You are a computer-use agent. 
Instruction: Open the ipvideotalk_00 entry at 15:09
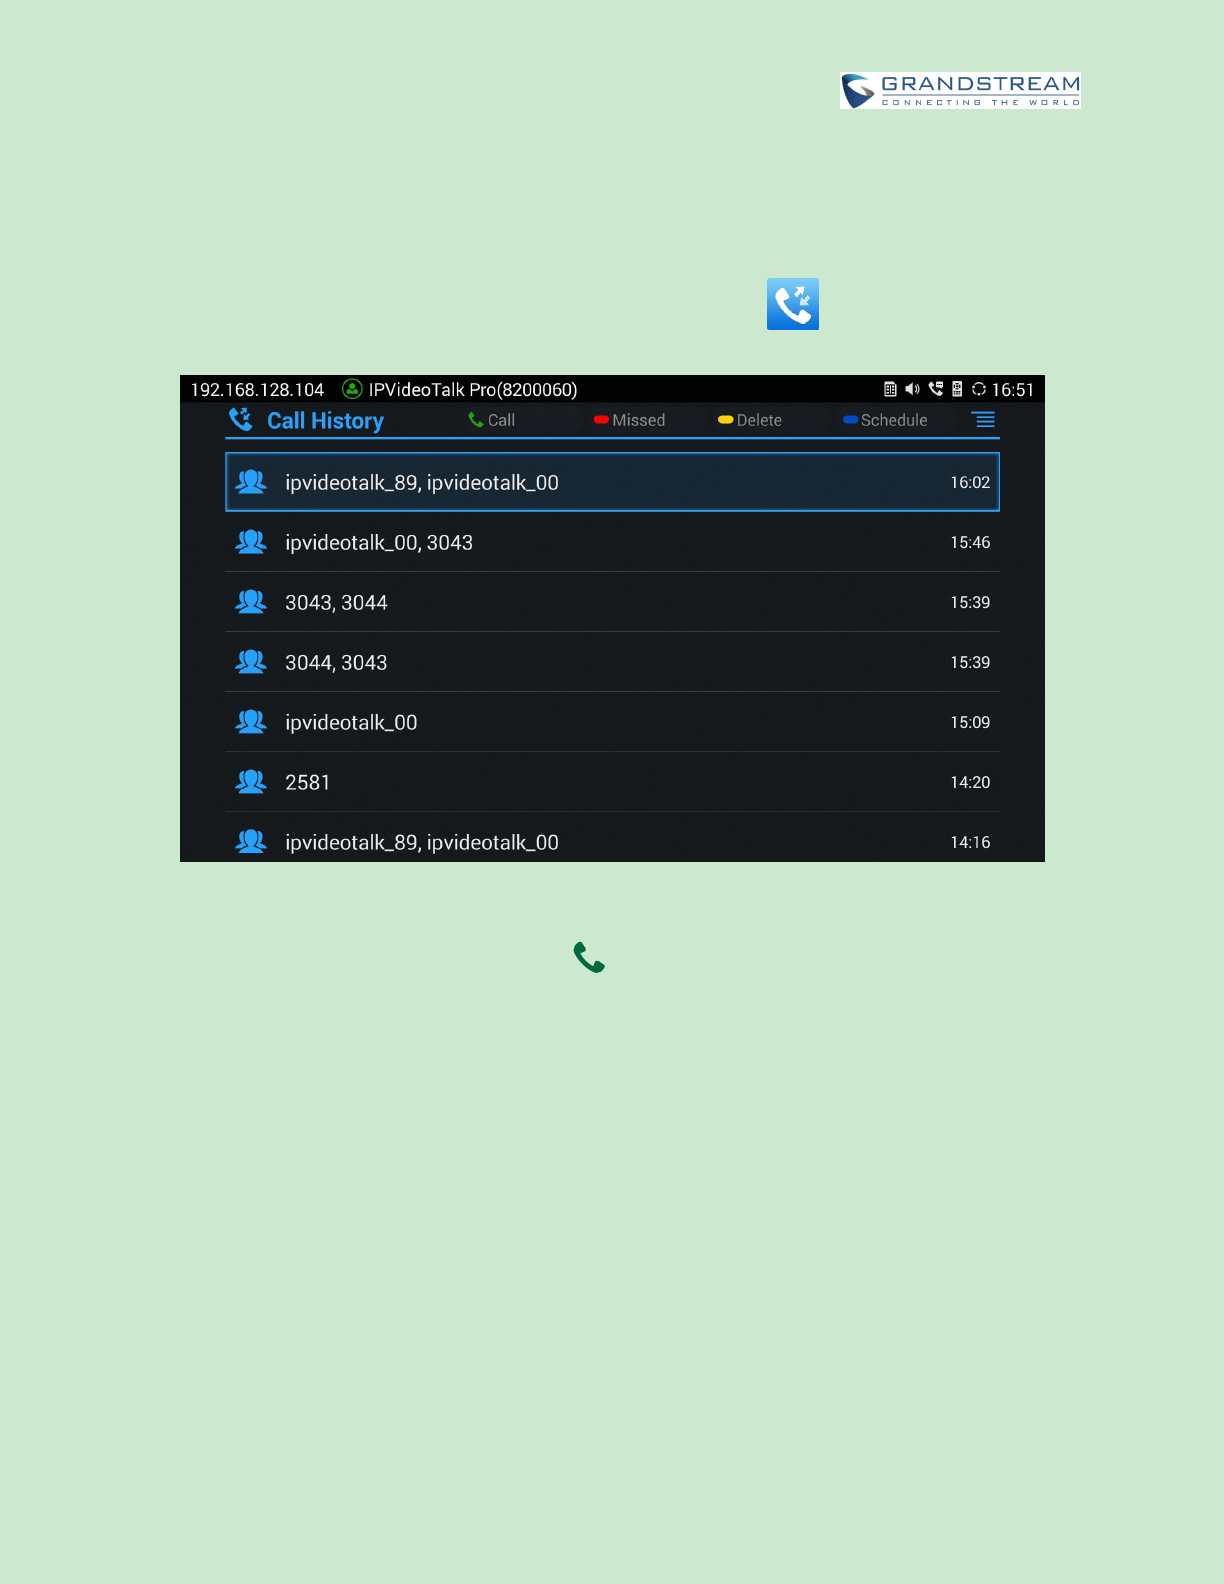tap(612, 722)
